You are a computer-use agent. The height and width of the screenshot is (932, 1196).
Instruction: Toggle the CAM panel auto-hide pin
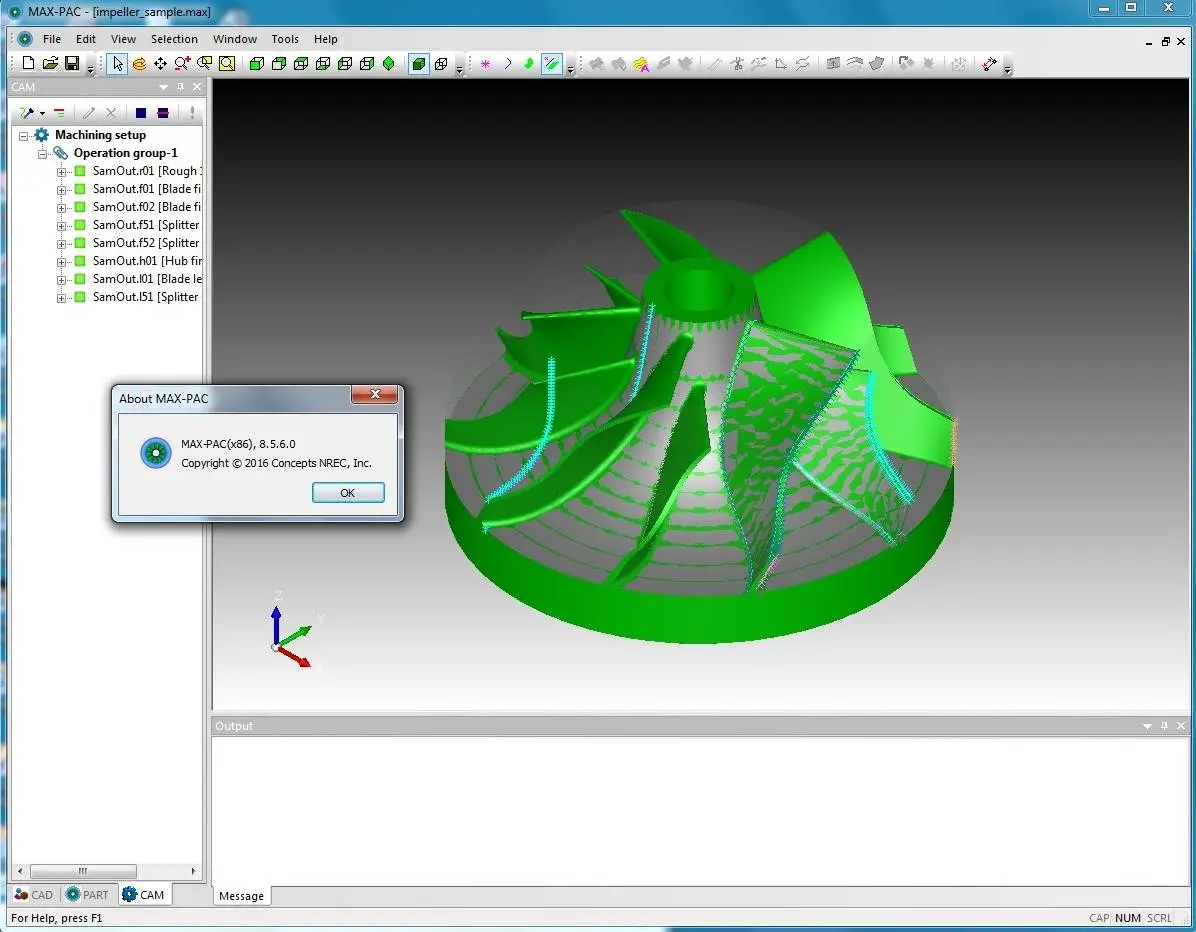(180, 87)
